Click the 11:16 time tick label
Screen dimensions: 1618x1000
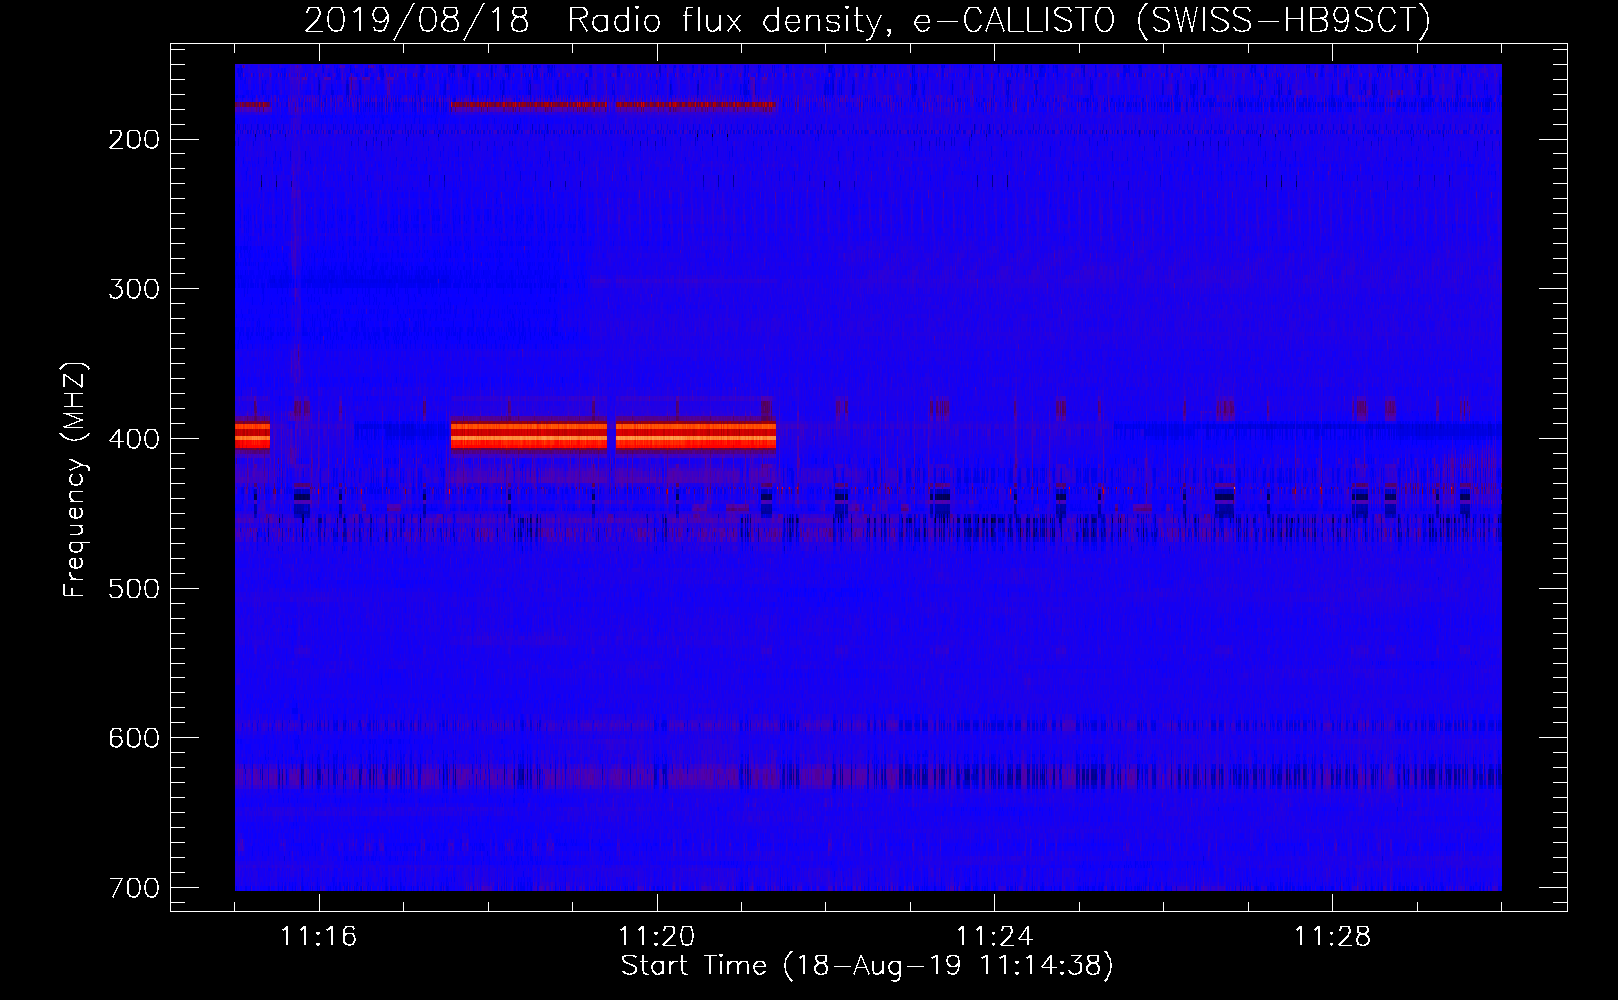tap(319, 936)
